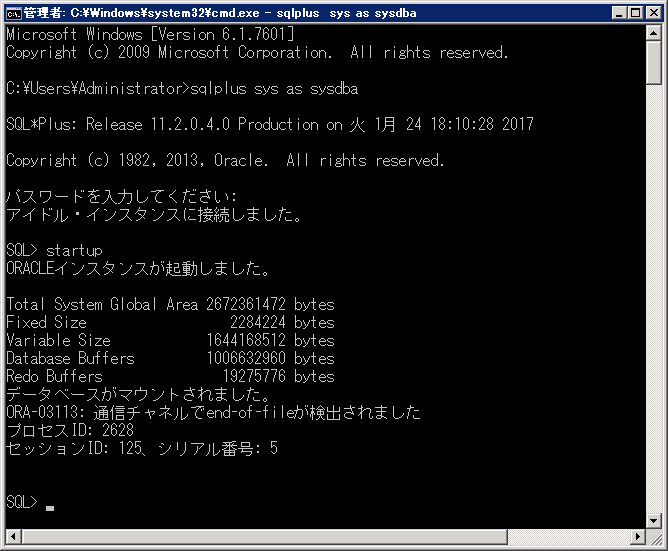Click the resize grip at window corner

point(654,537)
